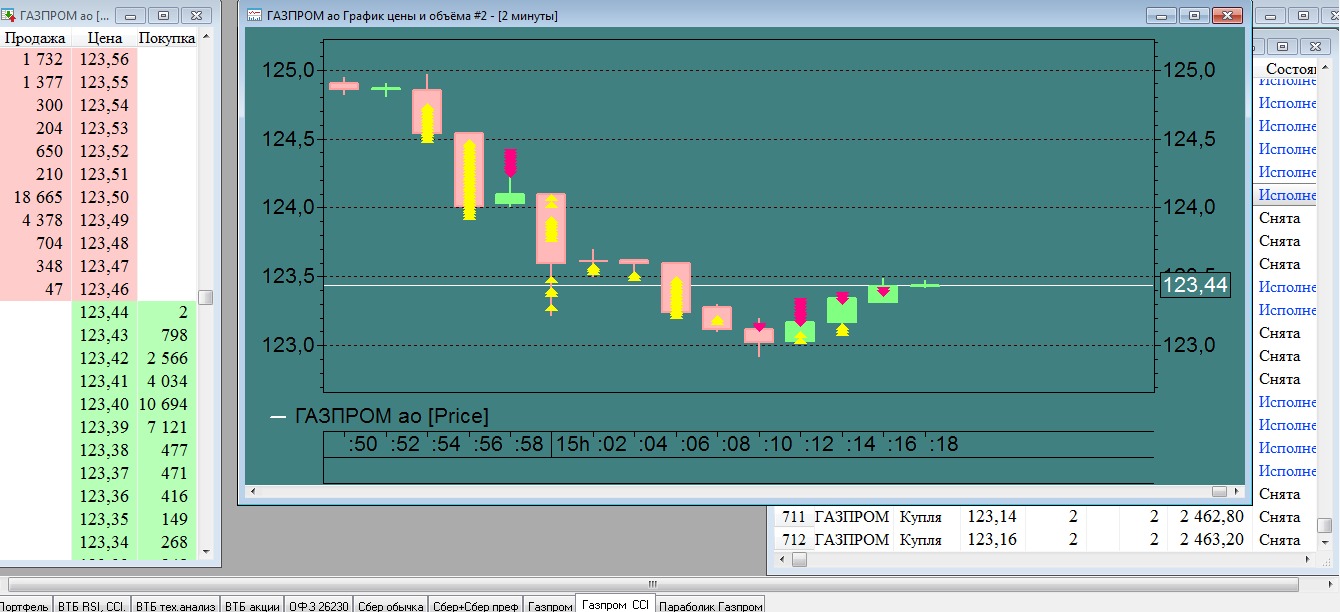
Task: Click the orders table vertical scrollbar thumb
Action: [x=1324, y=525]
